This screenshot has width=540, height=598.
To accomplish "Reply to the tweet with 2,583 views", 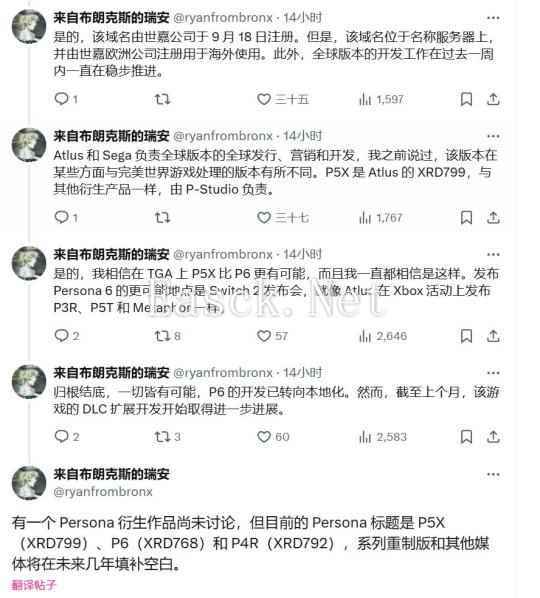I will click(x=67, y=437).
